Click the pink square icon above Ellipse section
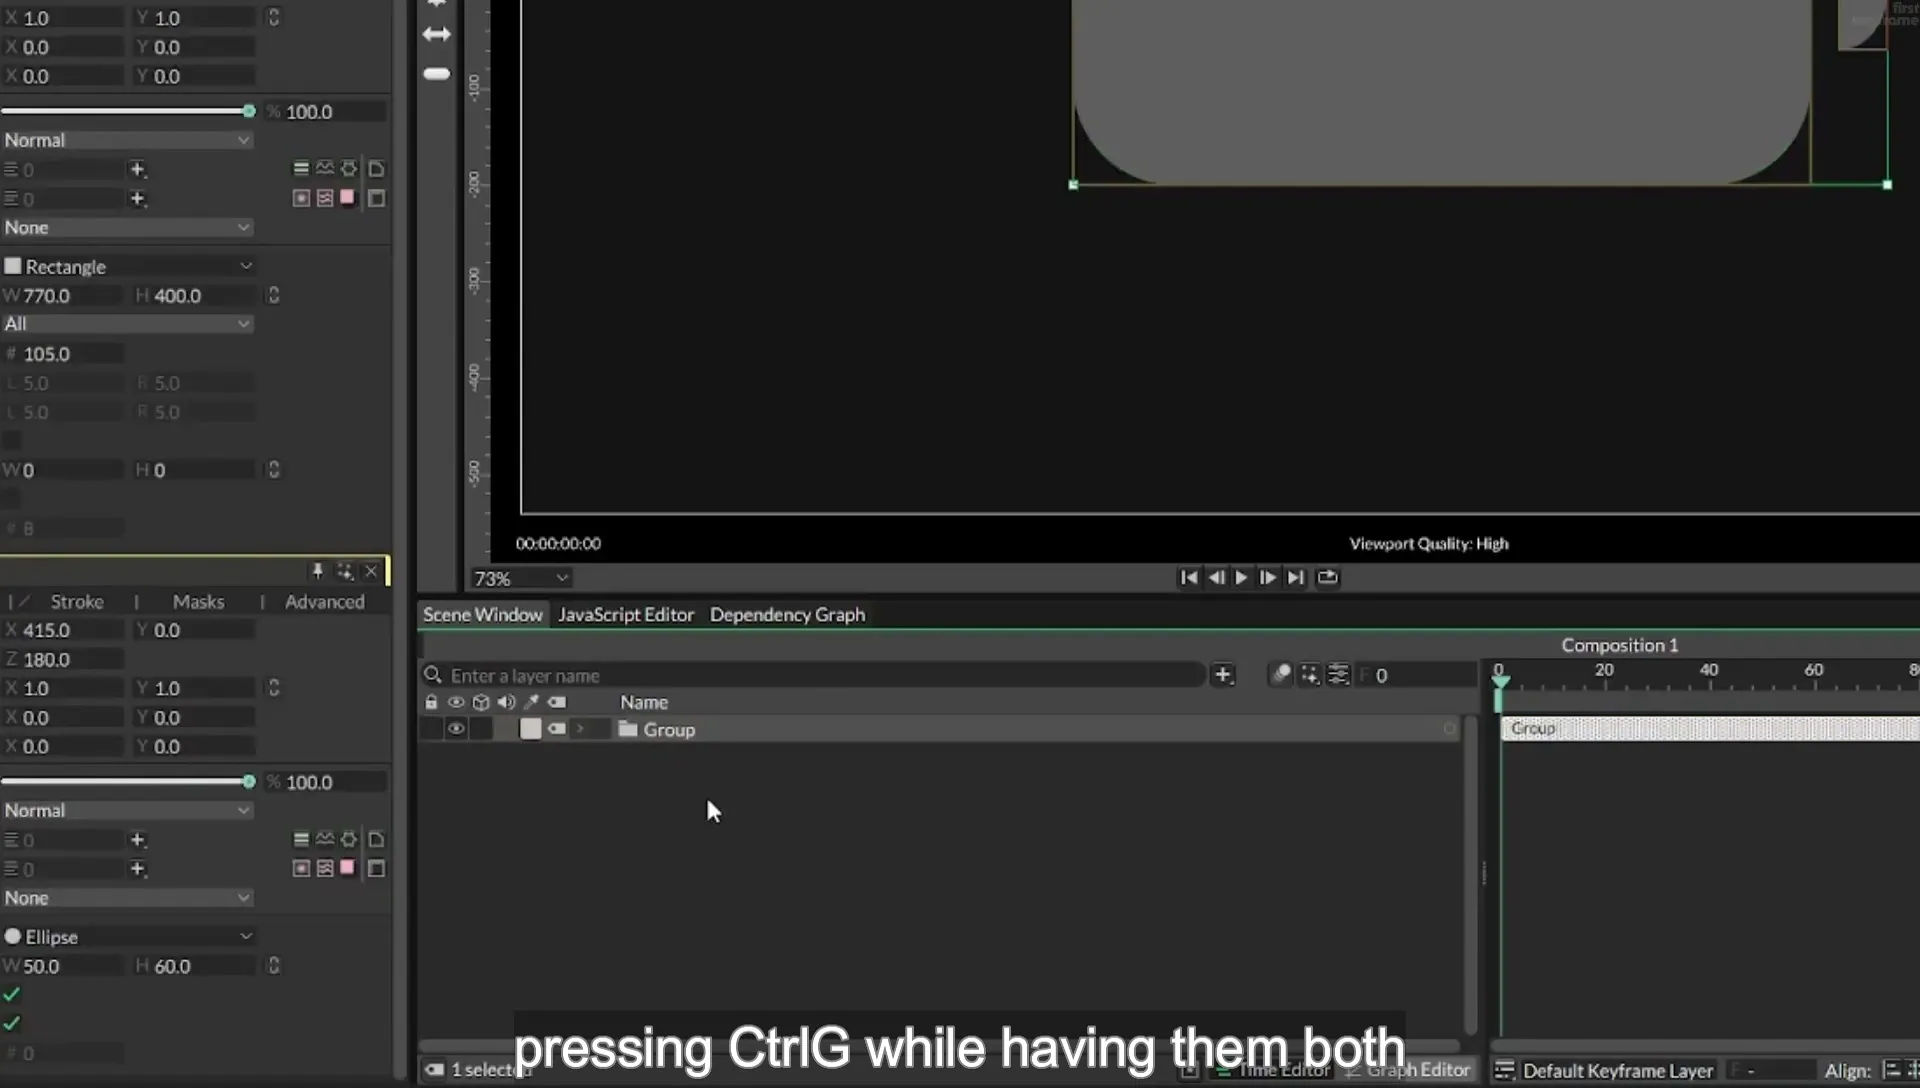1920x1088 pixels. pyautogui.click(x=347, y=867)
